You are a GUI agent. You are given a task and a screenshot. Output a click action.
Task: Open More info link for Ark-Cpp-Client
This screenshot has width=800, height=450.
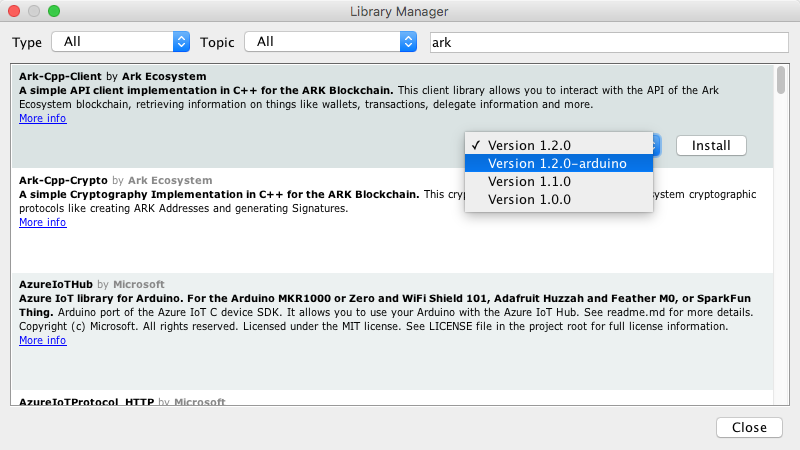[x=42, y=118]
